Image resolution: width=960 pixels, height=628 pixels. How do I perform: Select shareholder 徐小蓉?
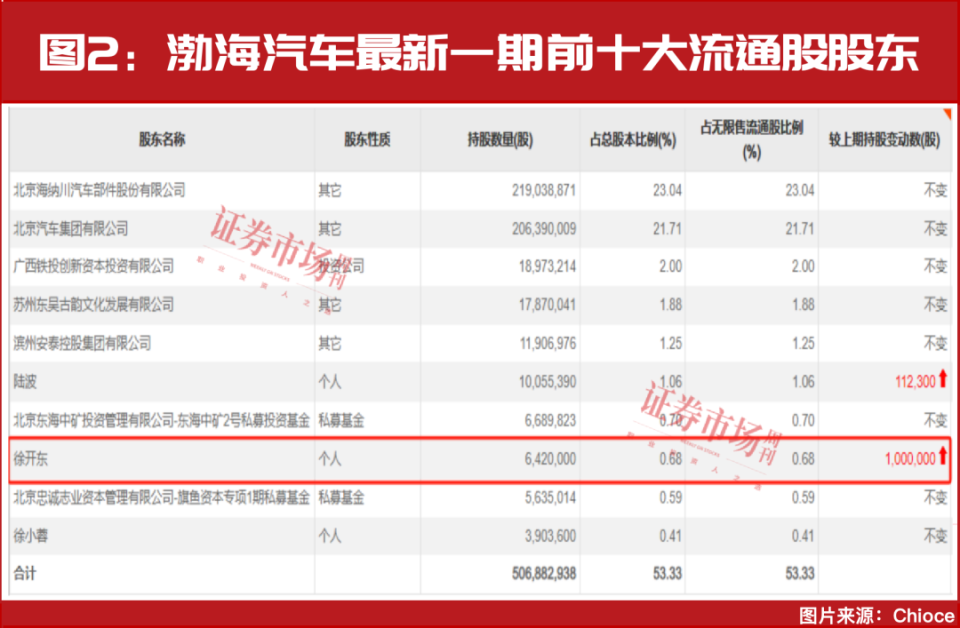pos(31,536)
